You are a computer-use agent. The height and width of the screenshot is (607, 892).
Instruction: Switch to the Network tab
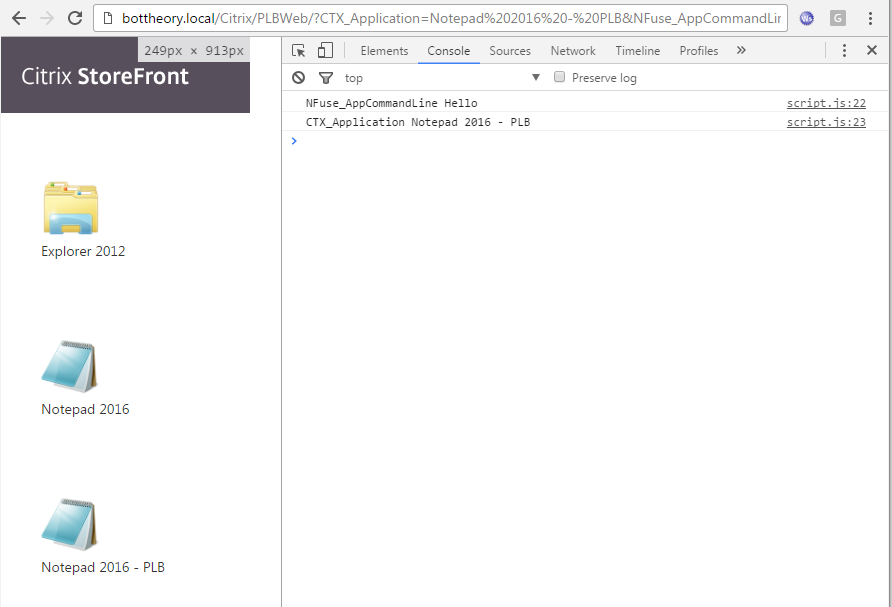573,51
